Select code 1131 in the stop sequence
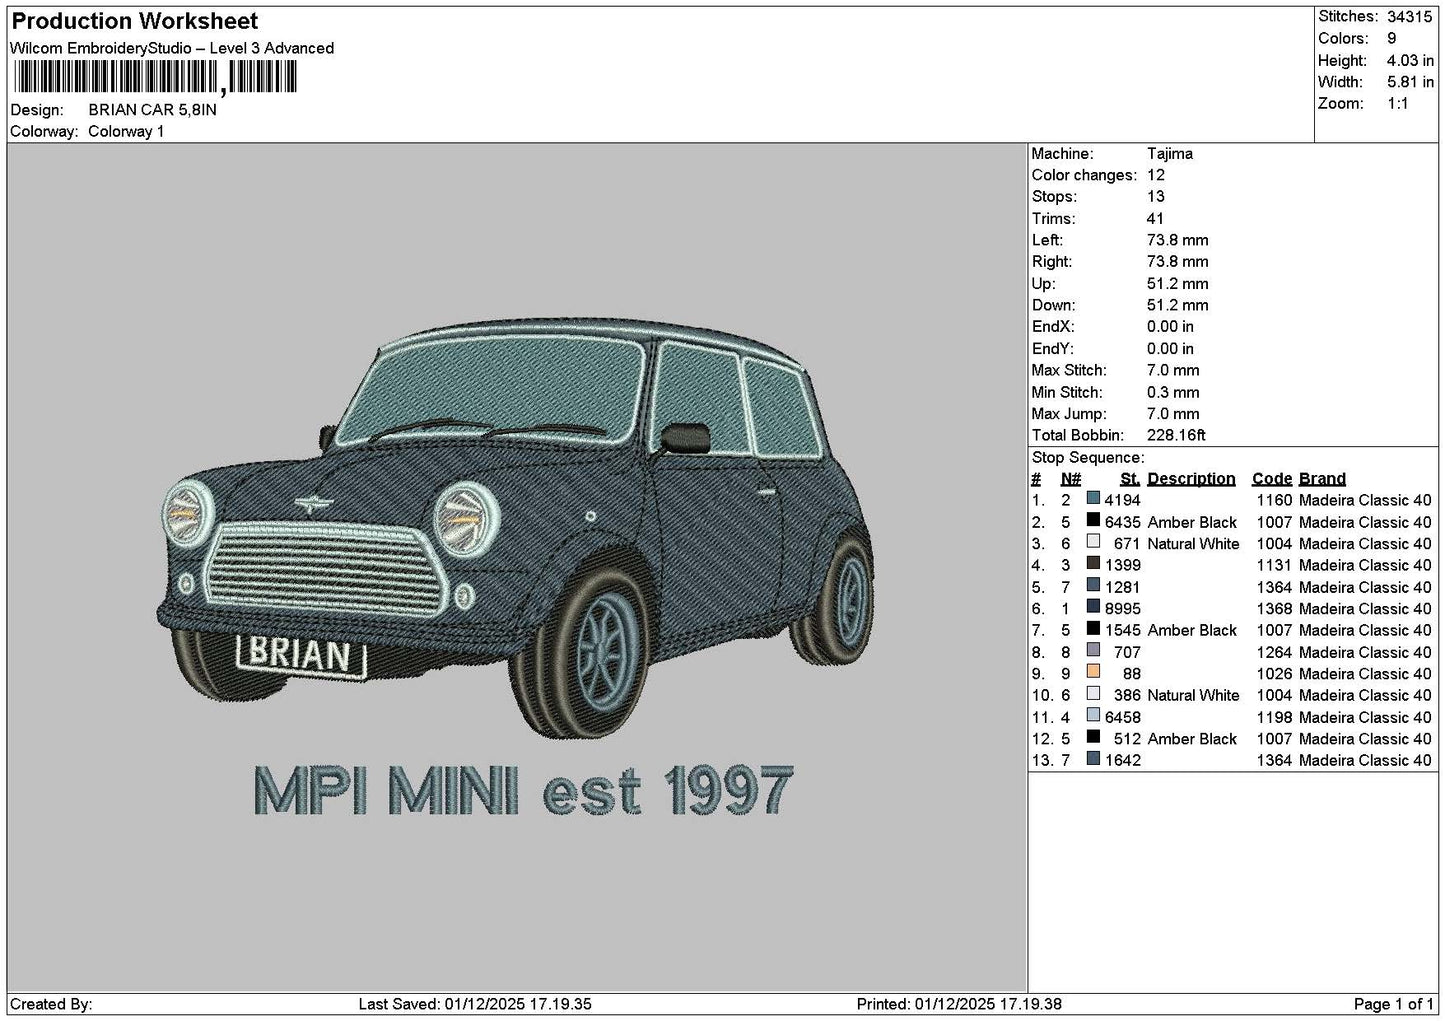 [1275, 565]
